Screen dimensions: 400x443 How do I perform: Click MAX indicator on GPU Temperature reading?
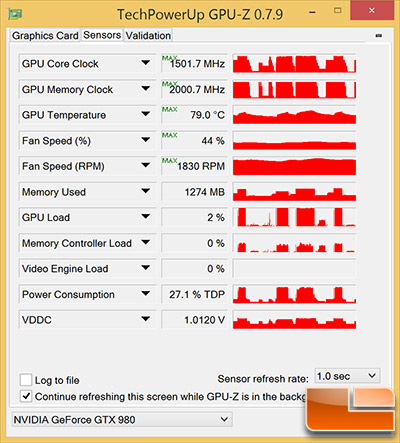point(169,109)
